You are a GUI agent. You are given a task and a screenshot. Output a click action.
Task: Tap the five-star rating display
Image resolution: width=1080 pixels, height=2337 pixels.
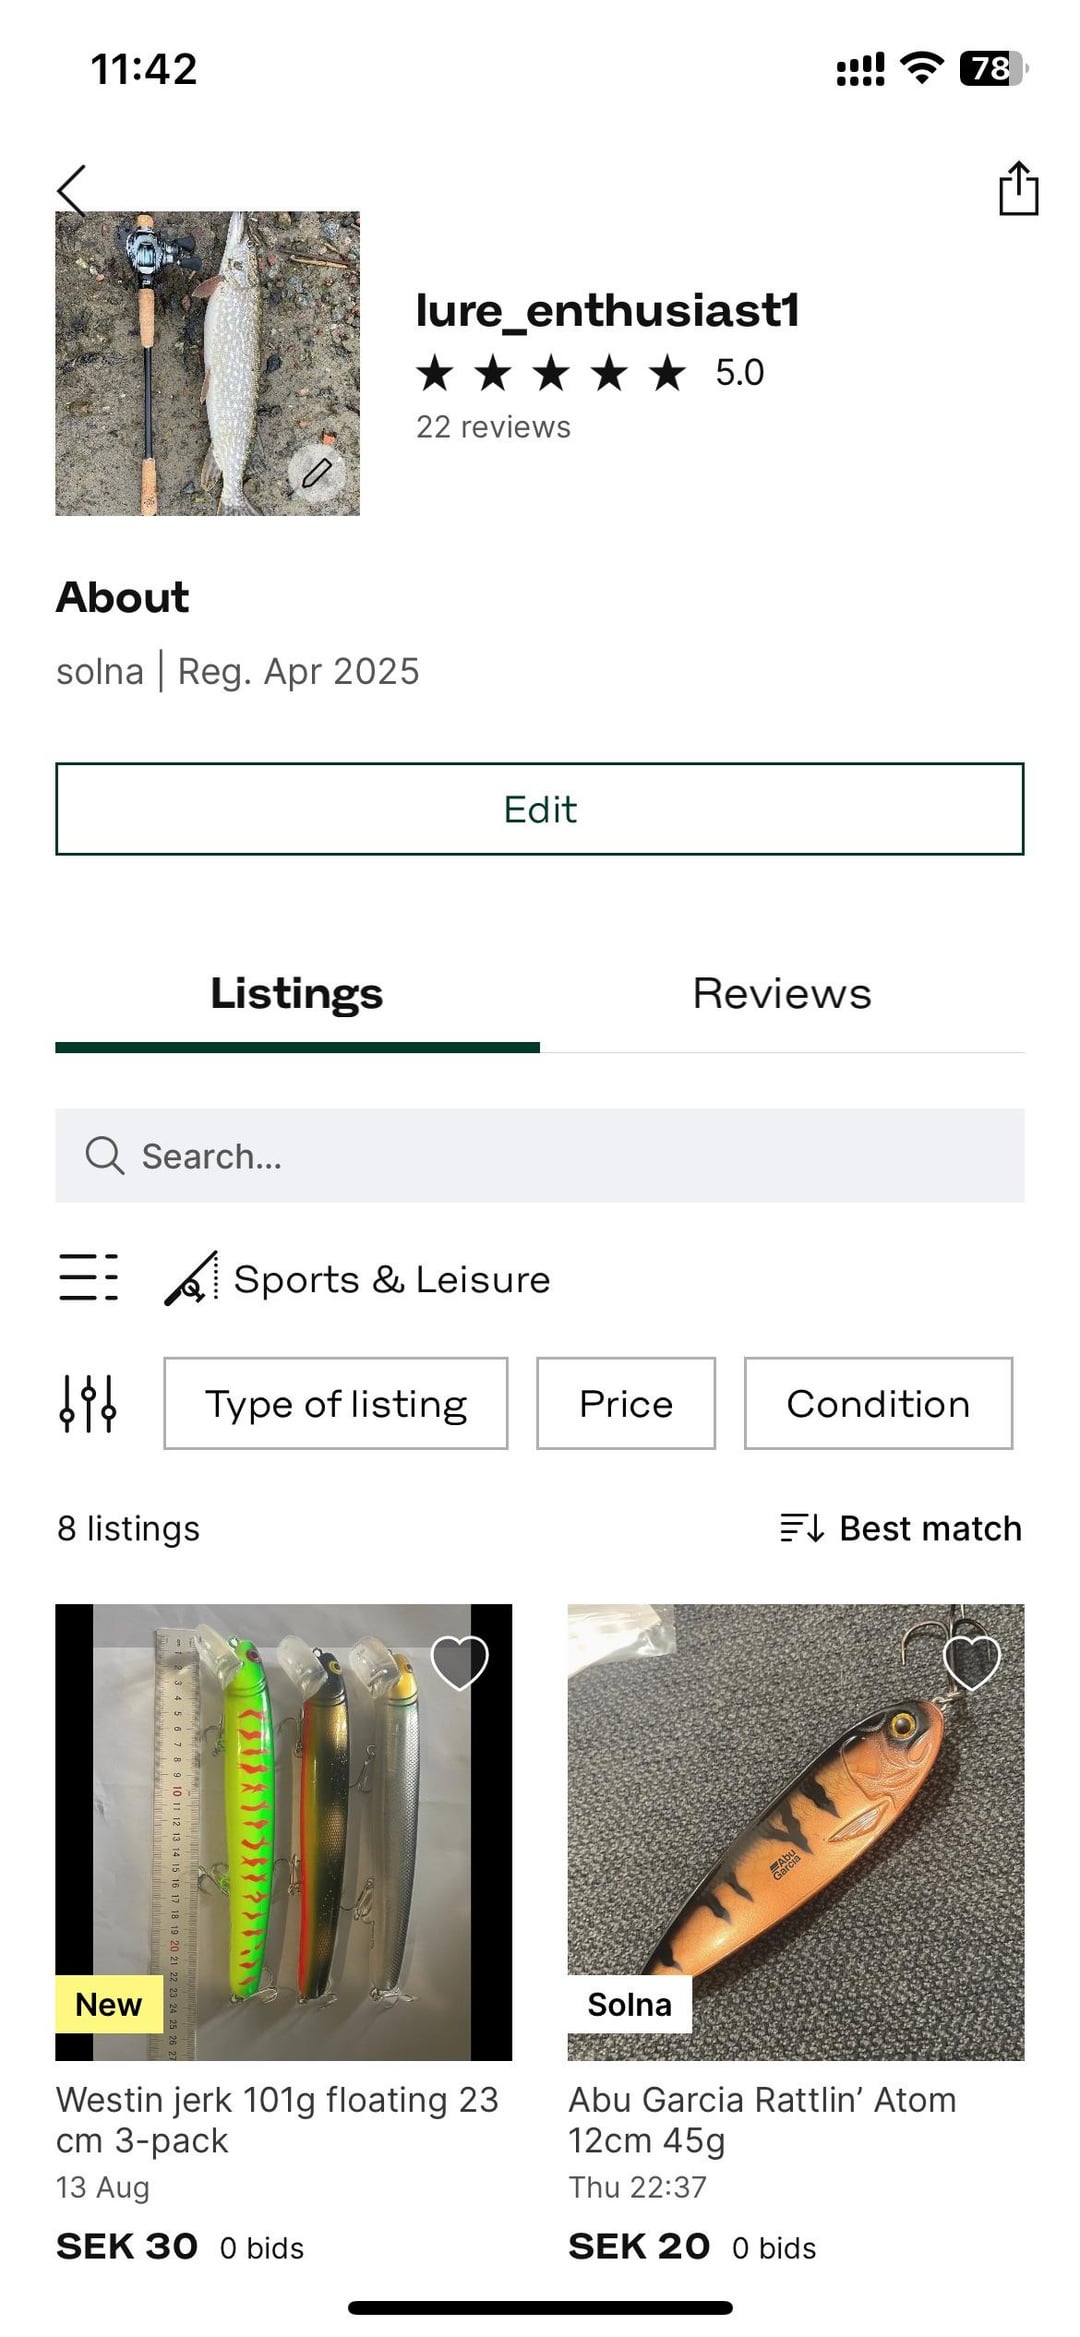[551, 373]
